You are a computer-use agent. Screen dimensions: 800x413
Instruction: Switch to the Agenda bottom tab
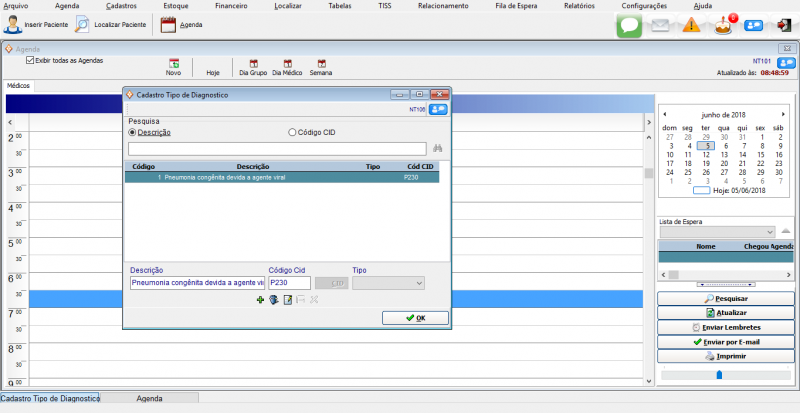(x=149, y=398)
